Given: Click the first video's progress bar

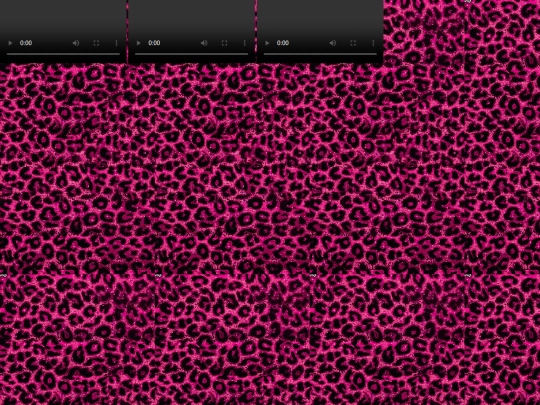Looking at the screenshot, I should (63, 54).
